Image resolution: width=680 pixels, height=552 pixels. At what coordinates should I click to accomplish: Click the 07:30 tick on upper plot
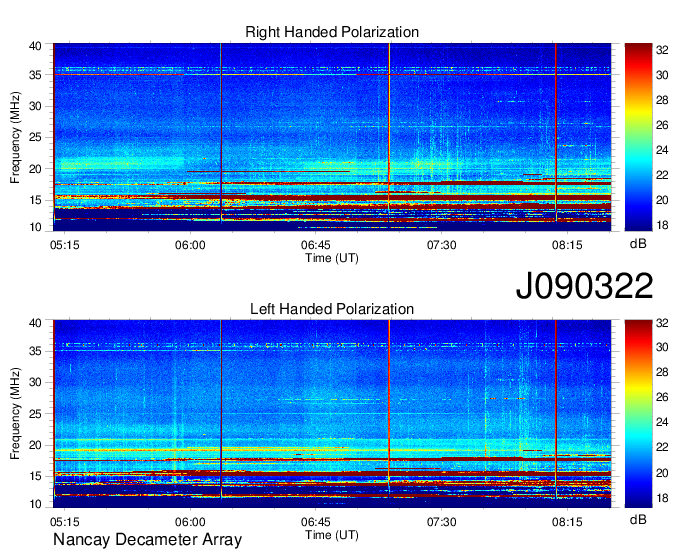441,245
